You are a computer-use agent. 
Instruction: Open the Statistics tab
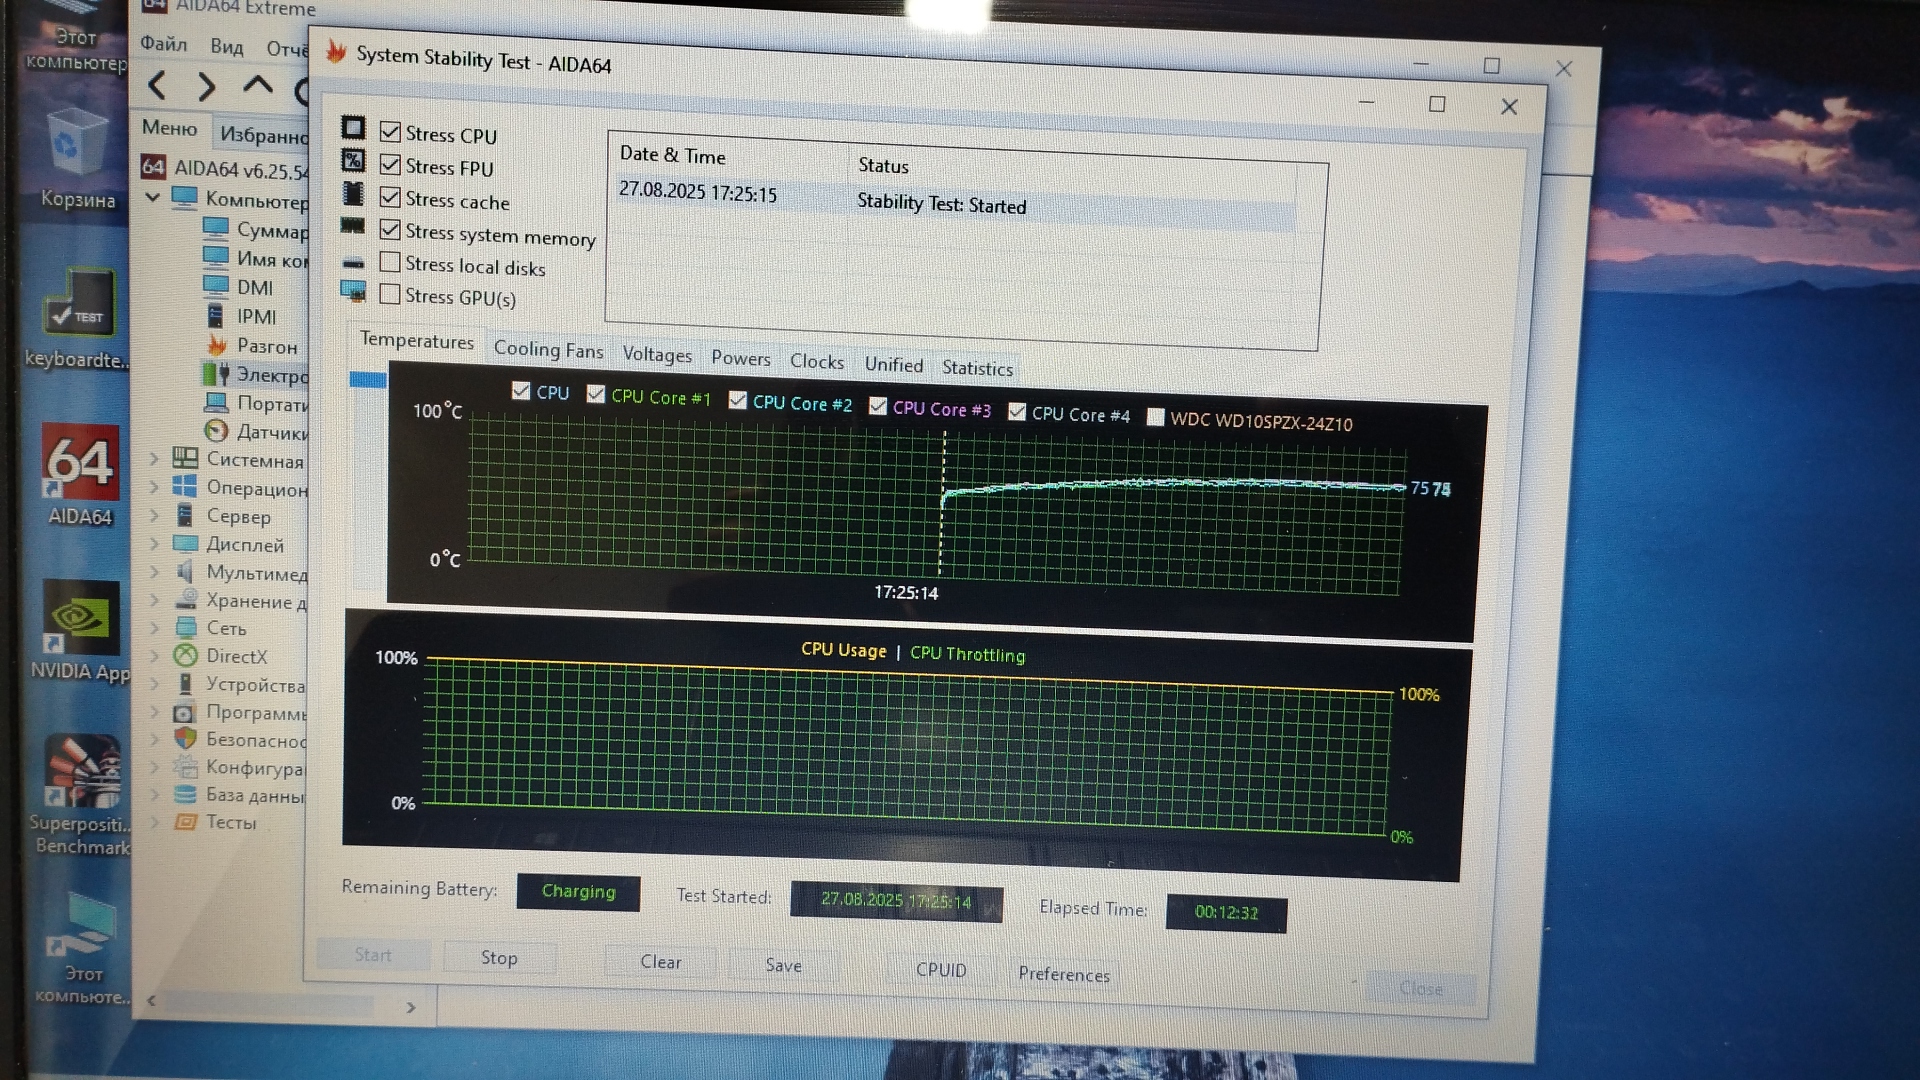click(977, 368)
